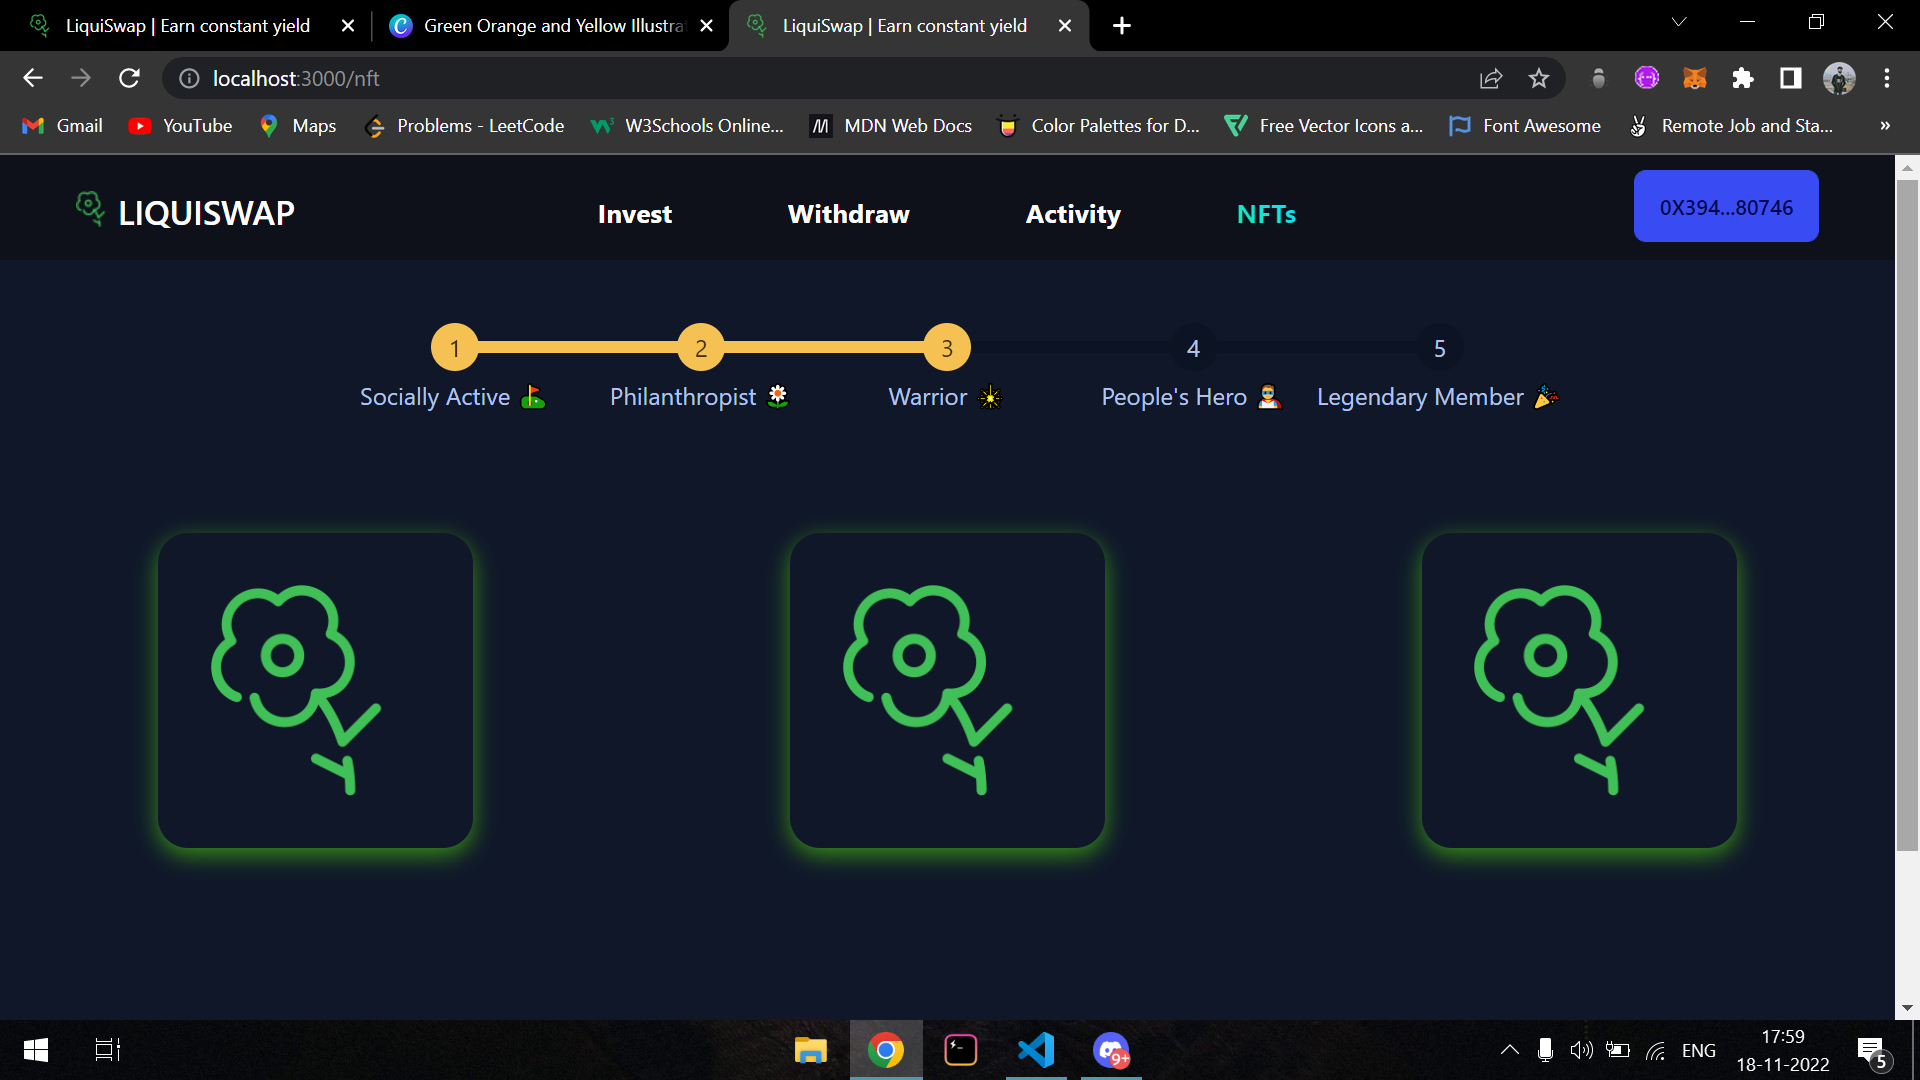Open Discord from the taskbar
Viewport: 1920px width, 1080px height.
coord(1111,1050)
